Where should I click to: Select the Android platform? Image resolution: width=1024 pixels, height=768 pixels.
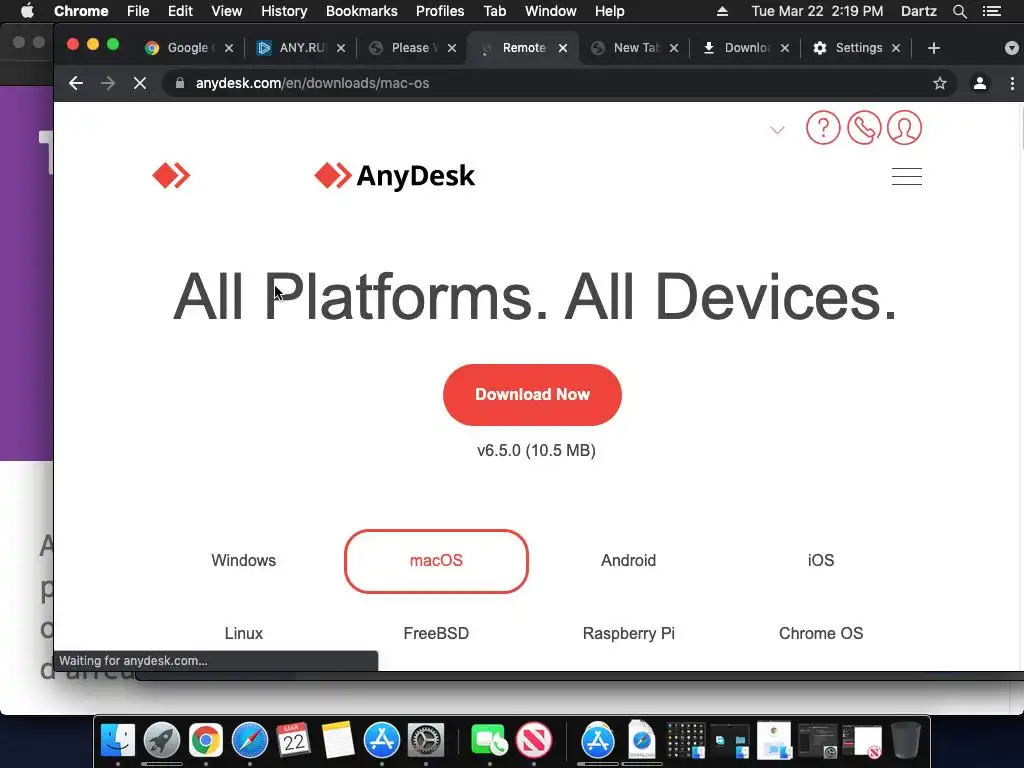click(628, 560)
